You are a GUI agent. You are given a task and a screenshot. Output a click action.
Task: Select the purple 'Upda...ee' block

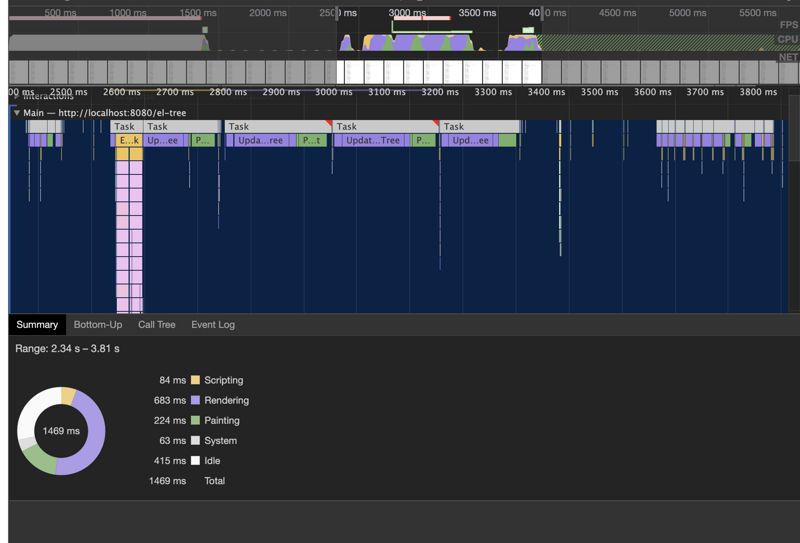pyautogui.click(x=260, y=141)
